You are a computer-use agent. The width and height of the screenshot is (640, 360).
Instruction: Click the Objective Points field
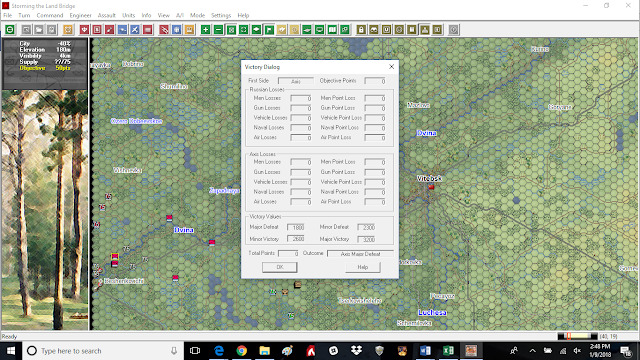tap(375, 81)
